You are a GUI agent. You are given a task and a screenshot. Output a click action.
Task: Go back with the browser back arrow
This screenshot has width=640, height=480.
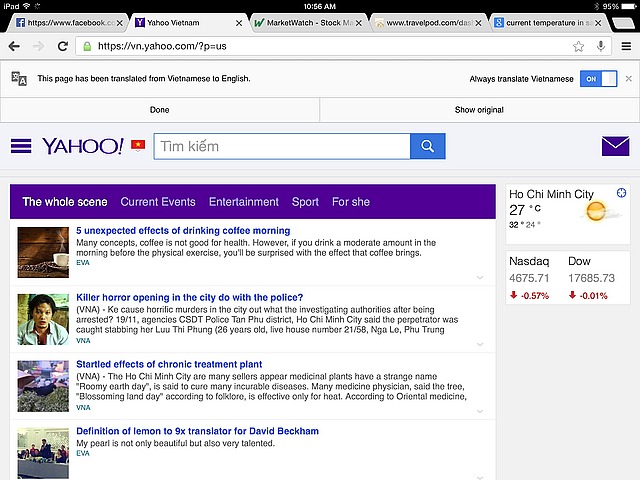click(14, 46)
